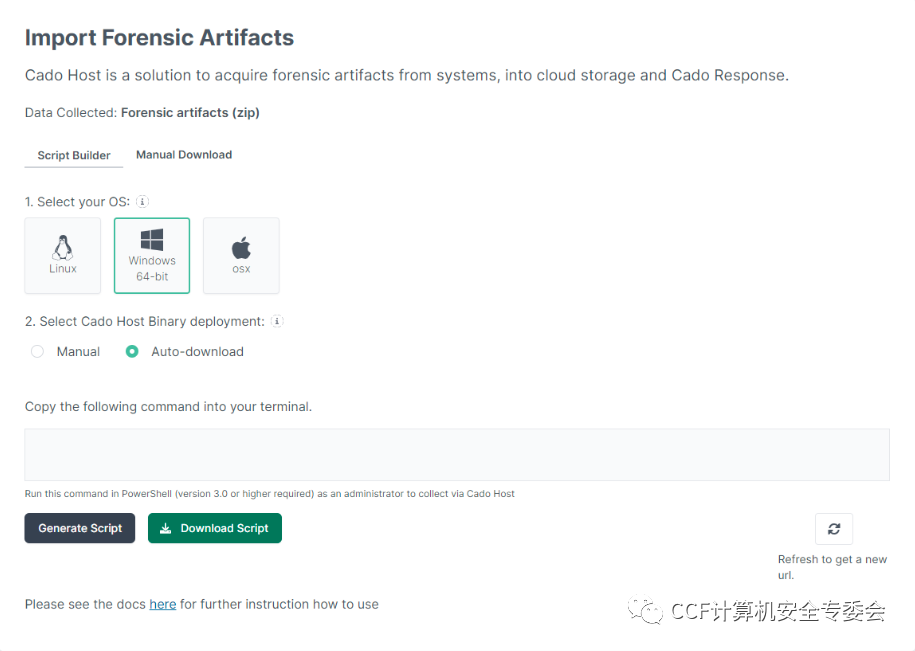Click inside the empty command text box
The image size is (915, 651).
point(457,455)
